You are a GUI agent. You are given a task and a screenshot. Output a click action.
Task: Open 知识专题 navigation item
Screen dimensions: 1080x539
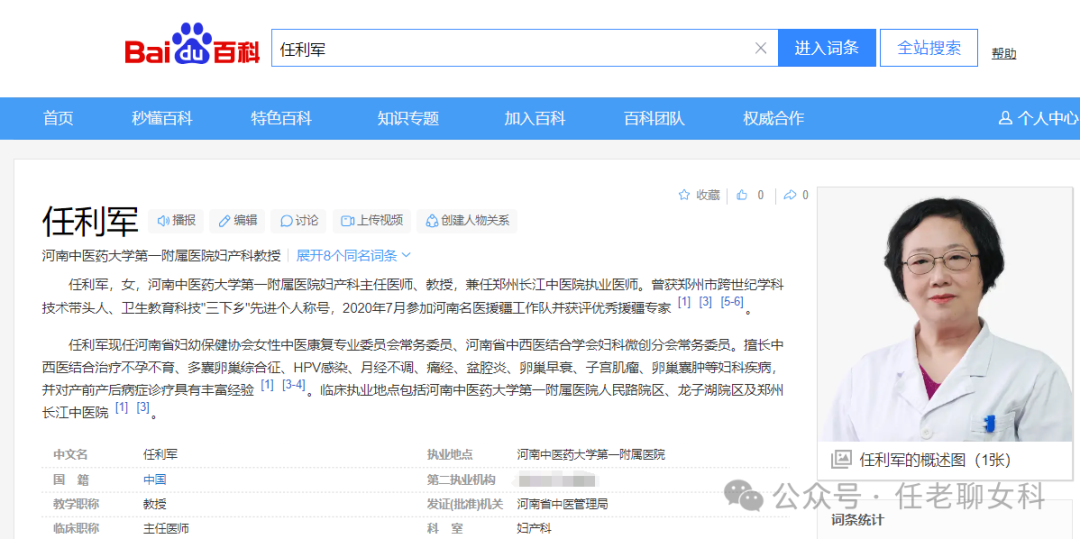point(408,118)
